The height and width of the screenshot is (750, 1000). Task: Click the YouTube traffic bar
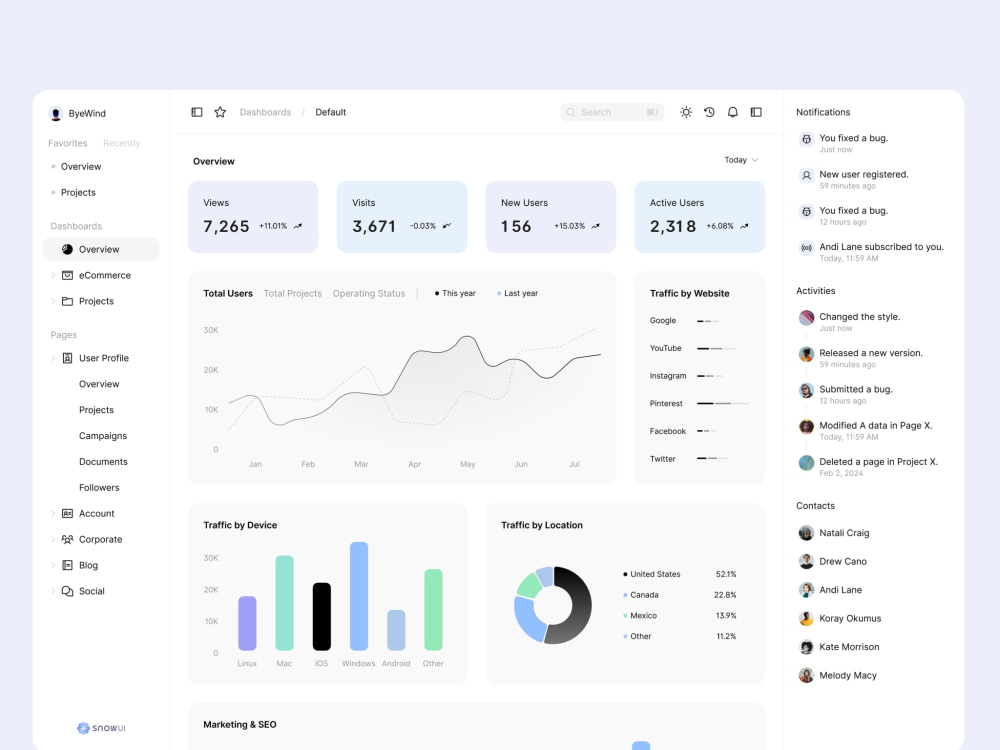click(716, 348)
